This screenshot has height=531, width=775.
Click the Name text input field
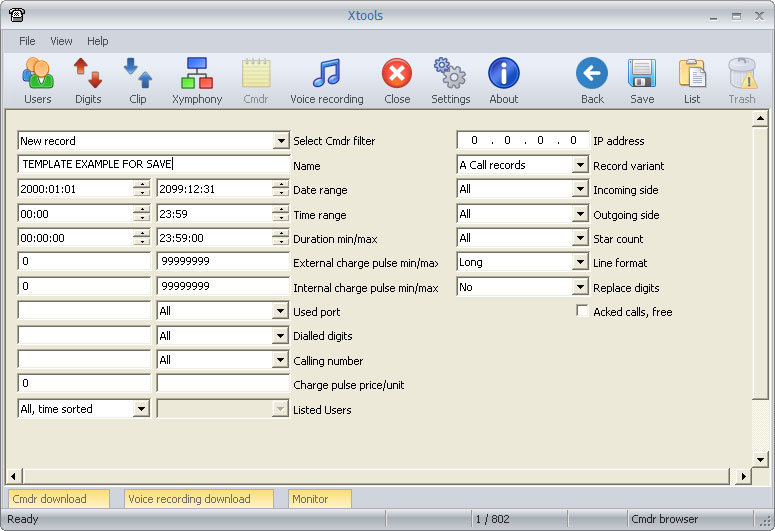point(153,165)
